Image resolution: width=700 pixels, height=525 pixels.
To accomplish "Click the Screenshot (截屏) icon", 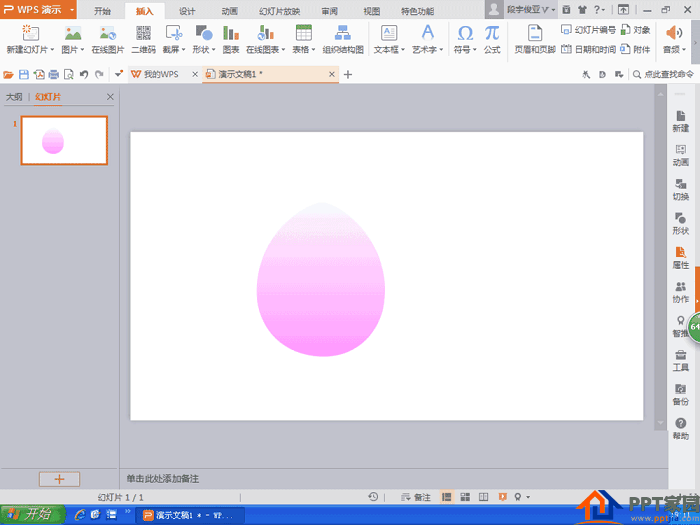I will [x=174, y=33].
